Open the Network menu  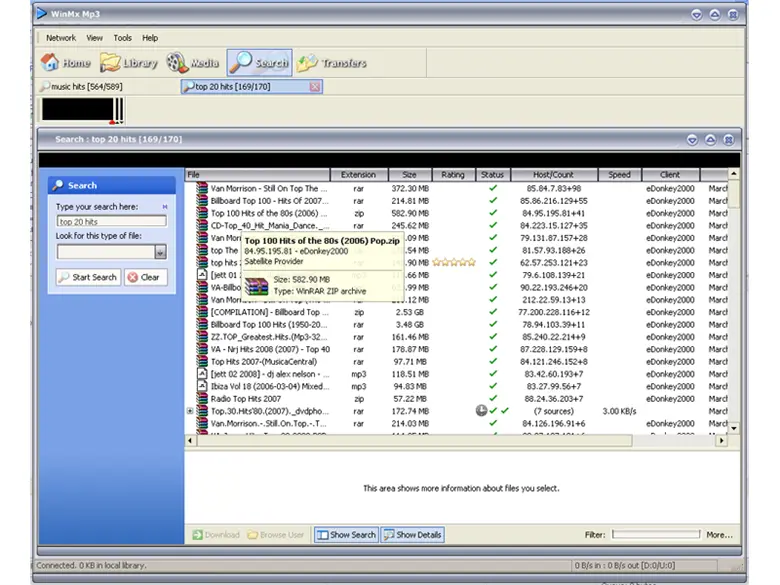(x=60, y=38)
